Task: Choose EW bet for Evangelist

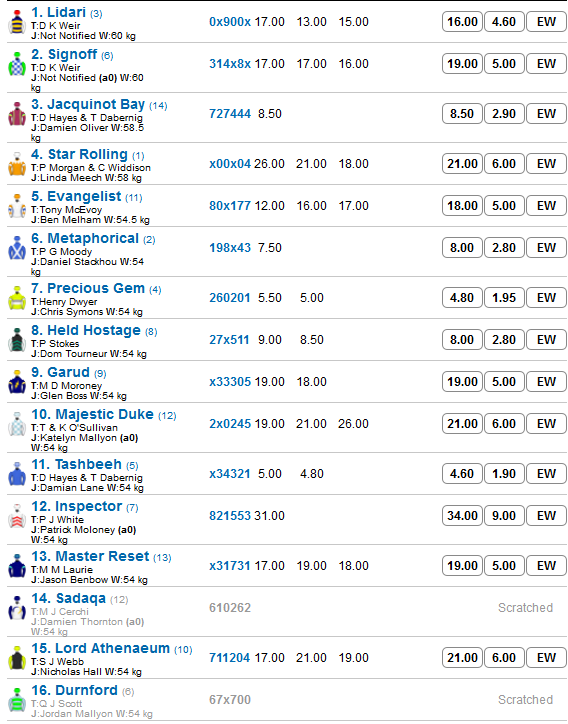Action: pyautogui.click(x=546, y=205)
